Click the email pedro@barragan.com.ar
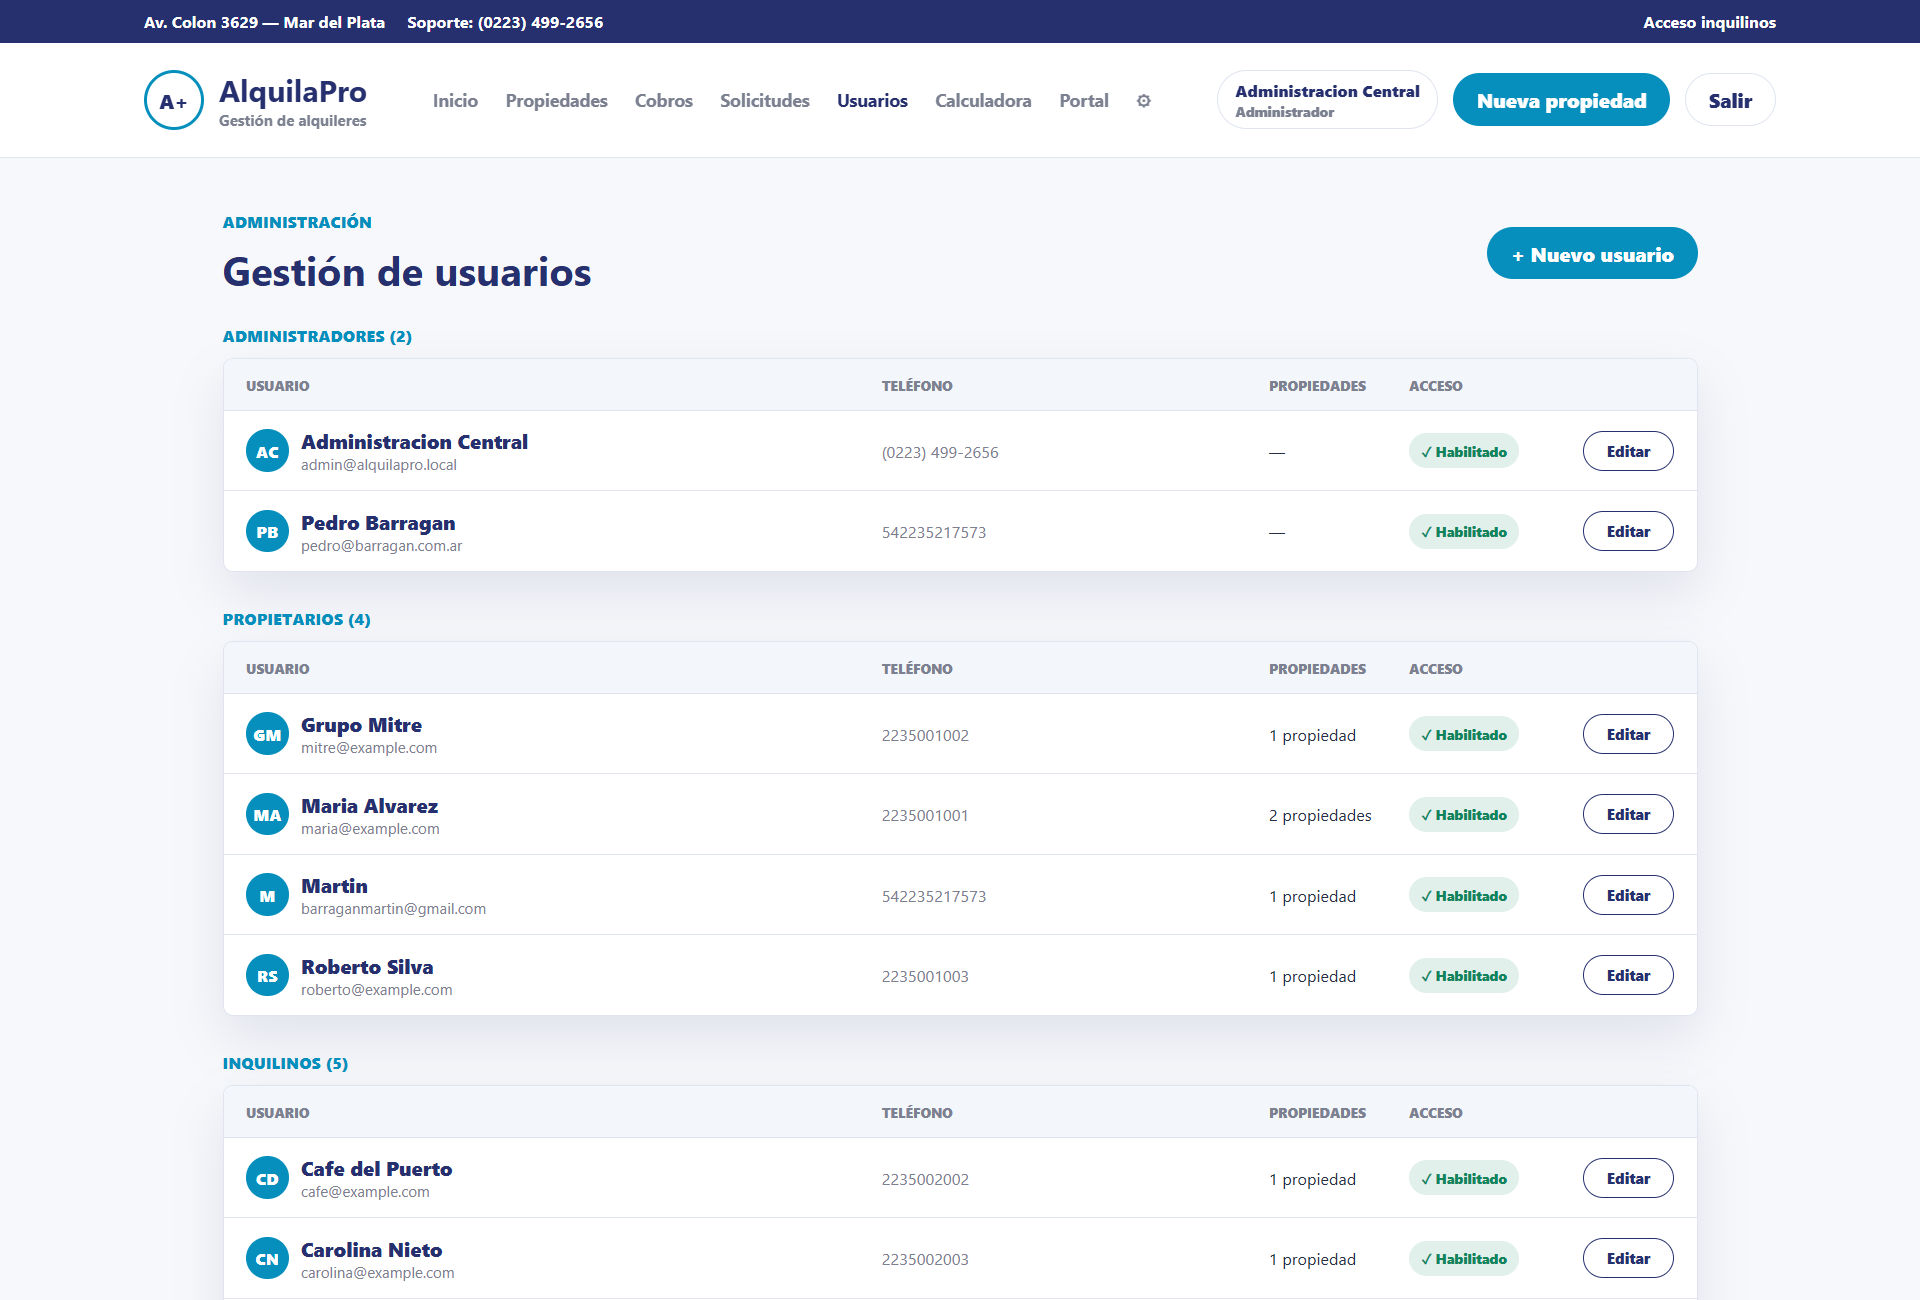This screenshot has width=1920, height=1300. [x=381, y=546]
